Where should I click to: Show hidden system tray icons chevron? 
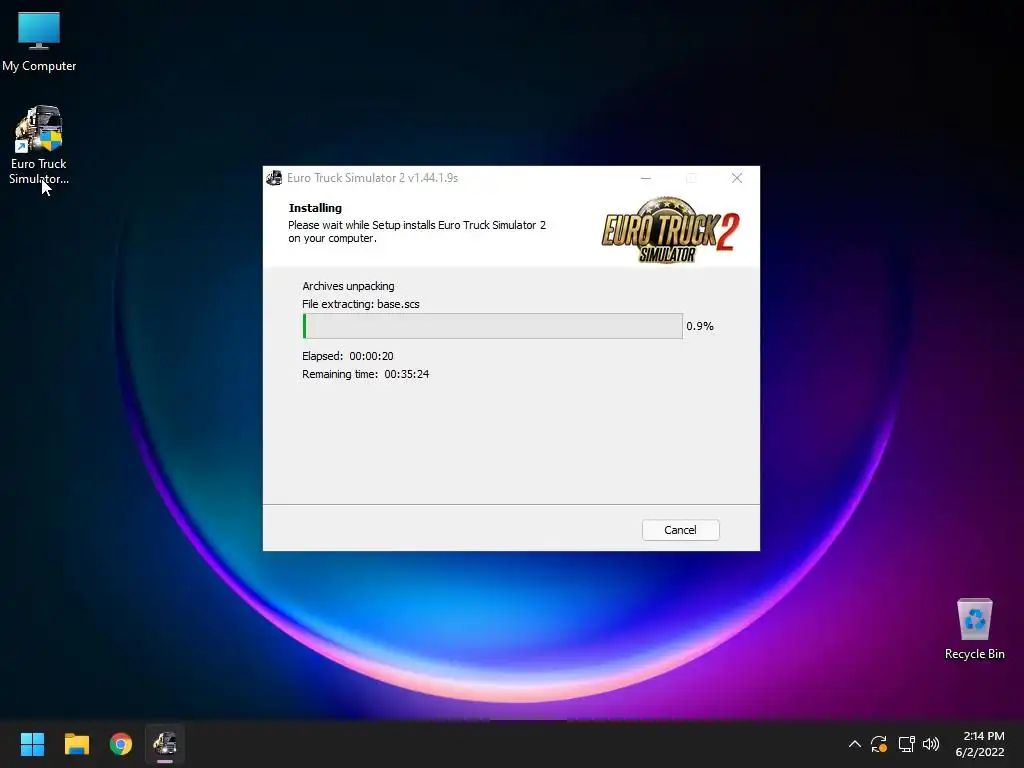pos(854,744)
